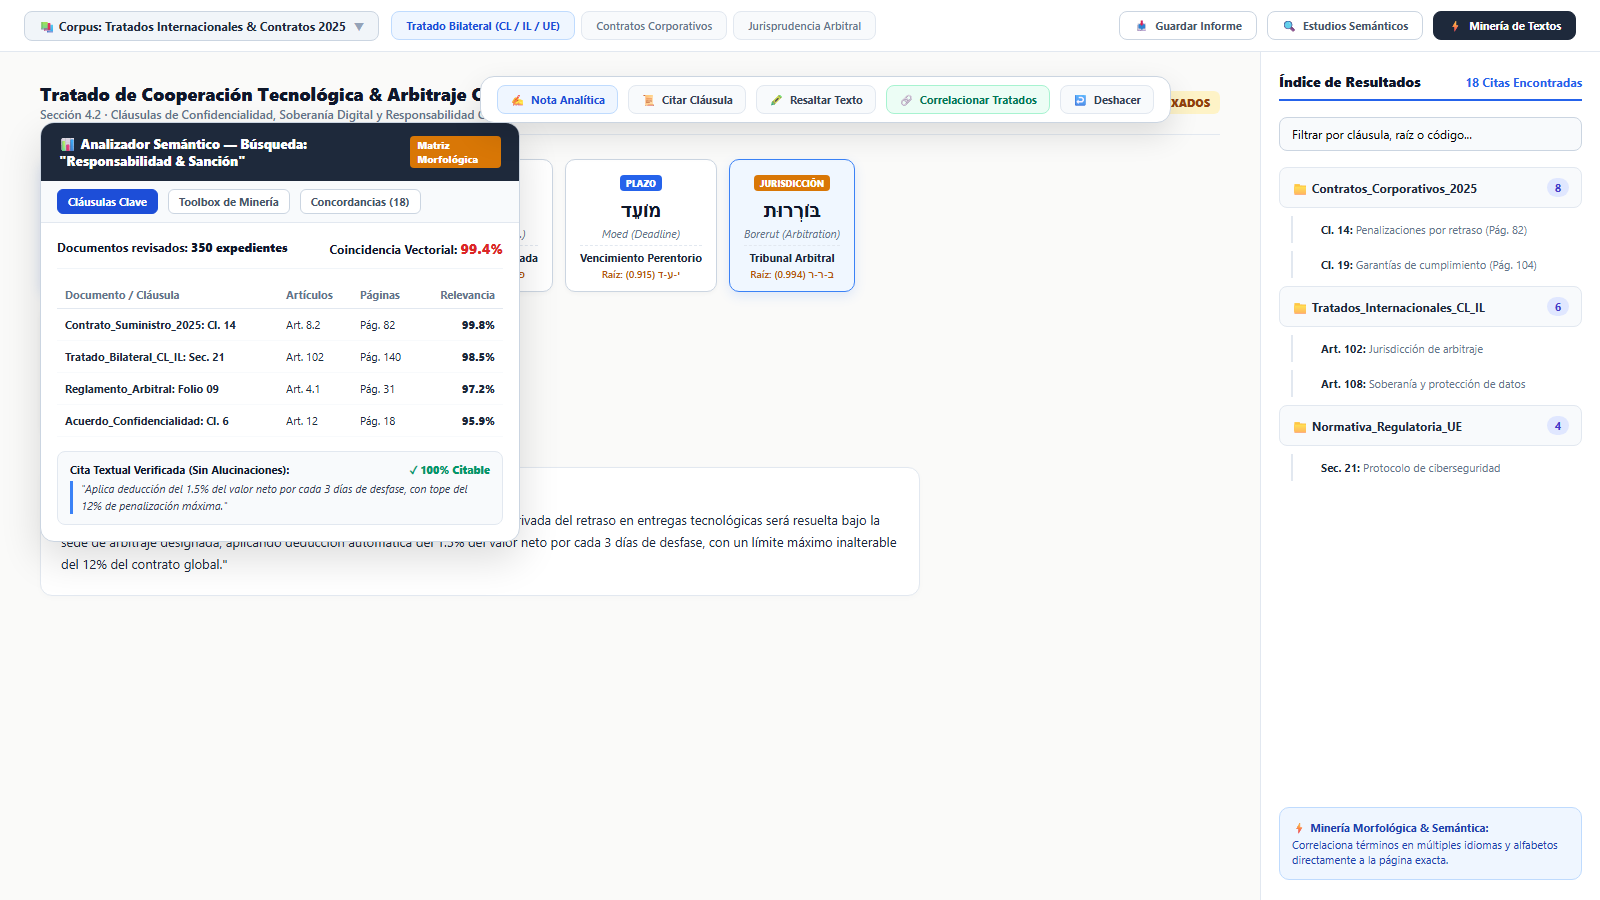
Task: Click Correlacionar Tratados in the toolbar
Action: tap(968, 100)
